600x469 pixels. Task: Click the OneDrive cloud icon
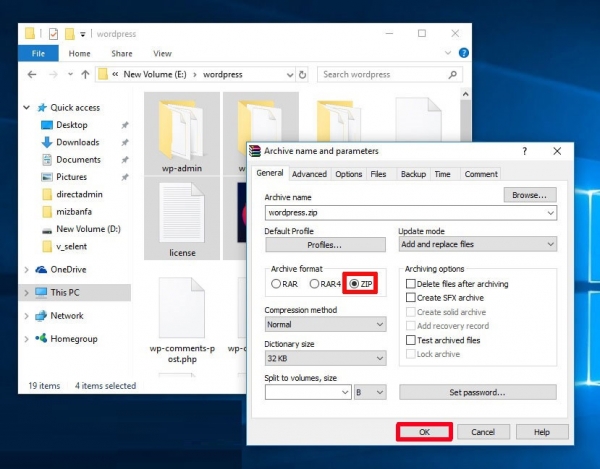point(41,269)
